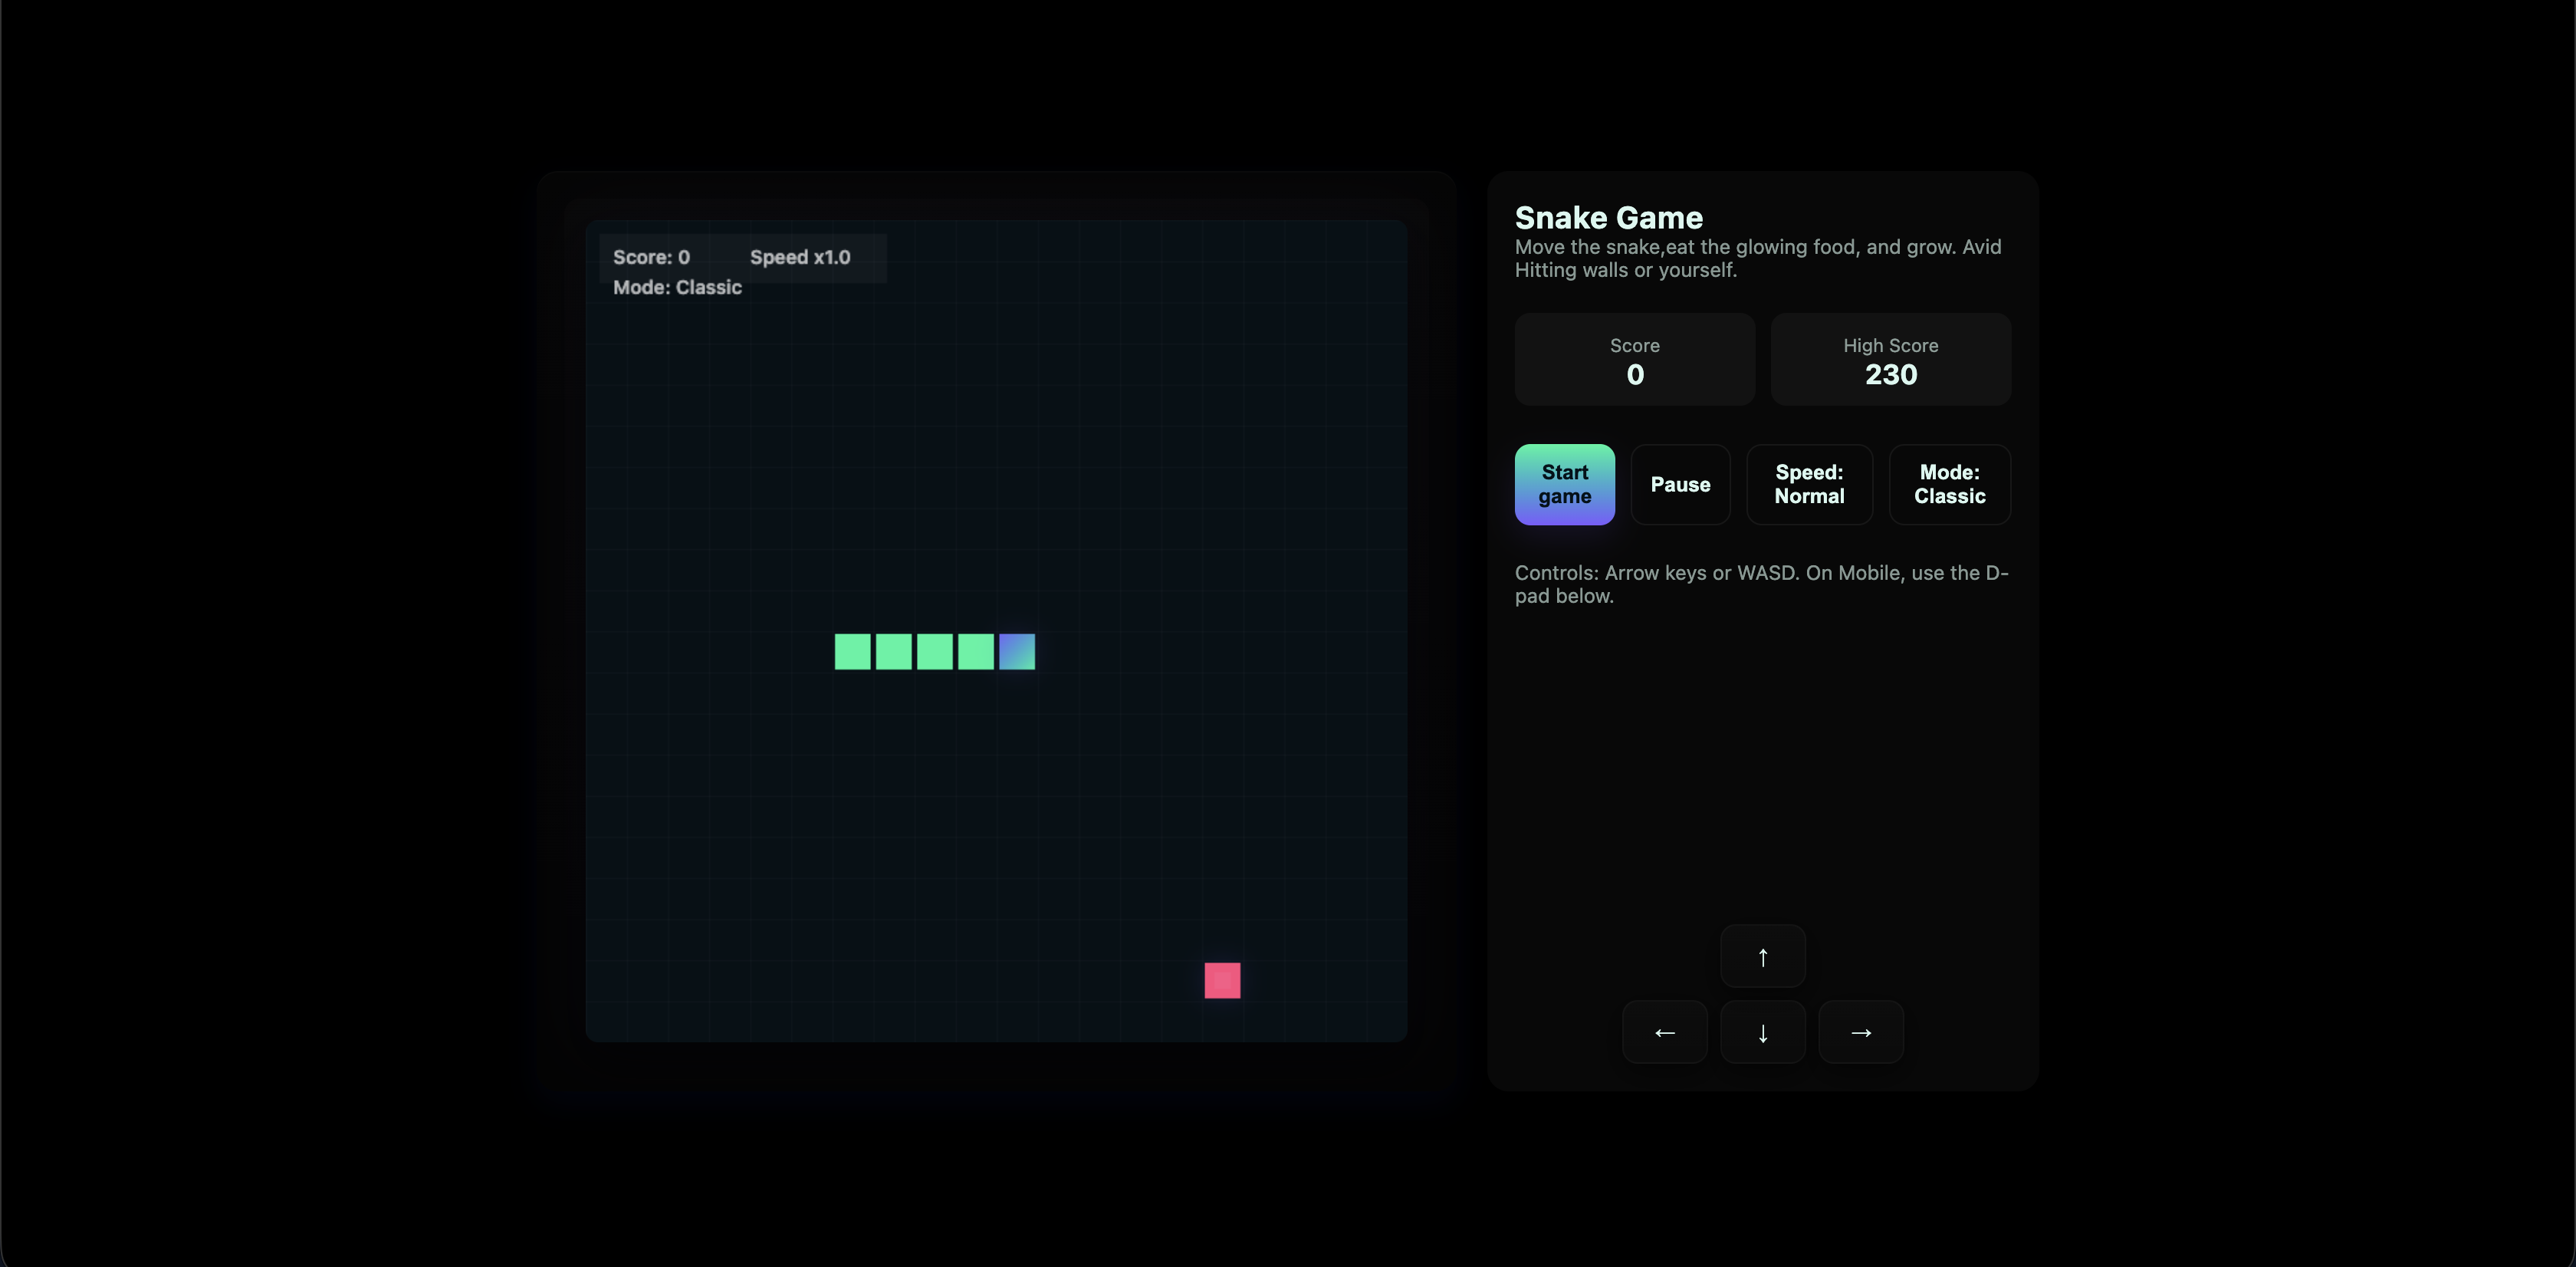The height and width of the screenshot is (1267, 2576).
Task: Click the in-canvas 'Score: 0' label
Action: [651, 257]
